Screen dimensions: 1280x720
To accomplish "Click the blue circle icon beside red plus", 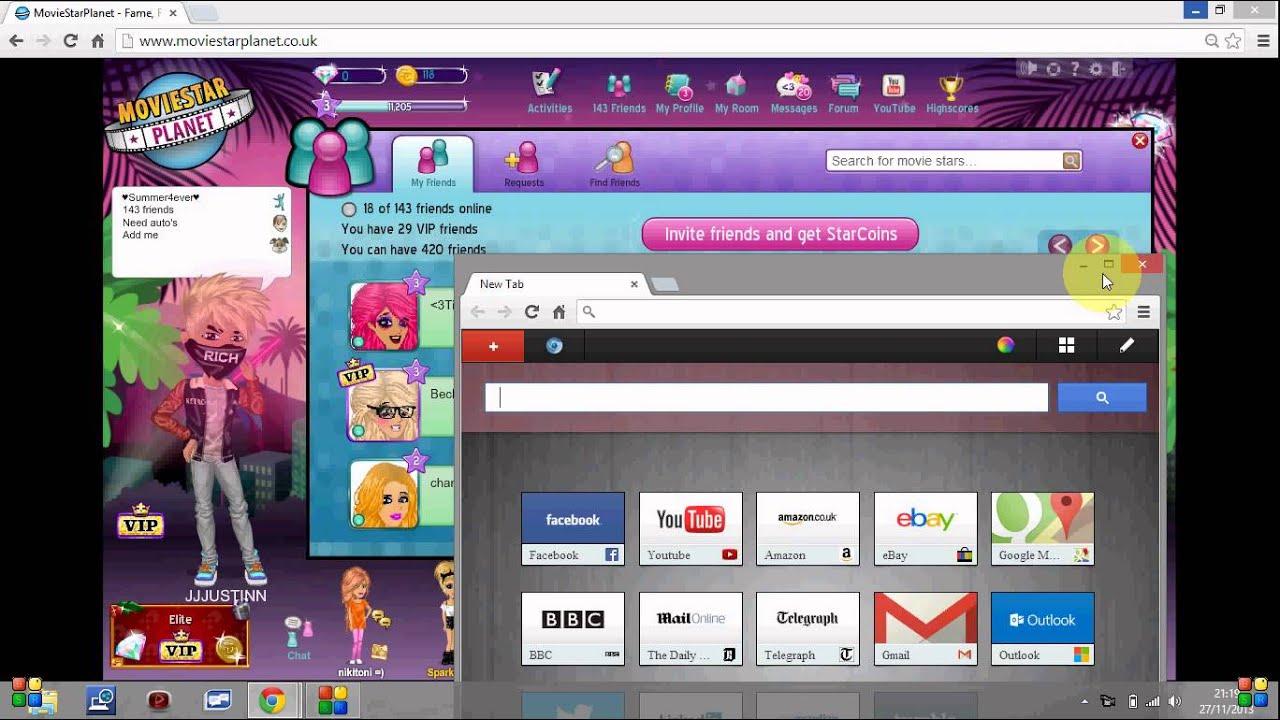I will tap(554, 345).
